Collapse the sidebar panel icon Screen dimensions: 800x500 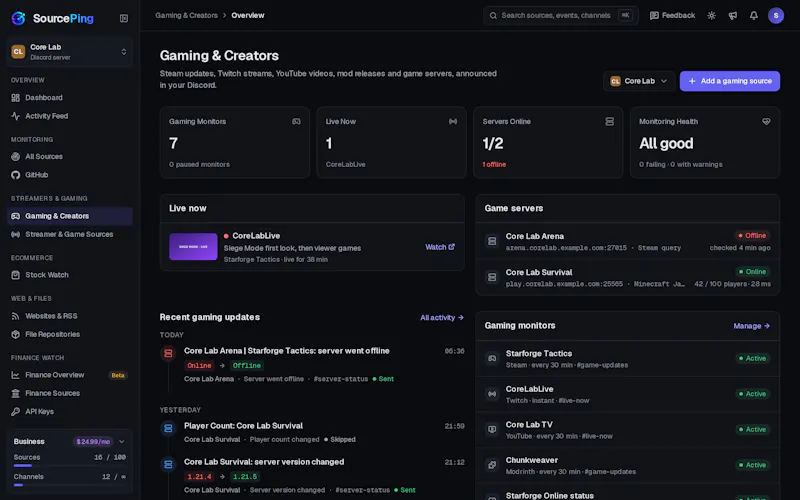point(123,18)
